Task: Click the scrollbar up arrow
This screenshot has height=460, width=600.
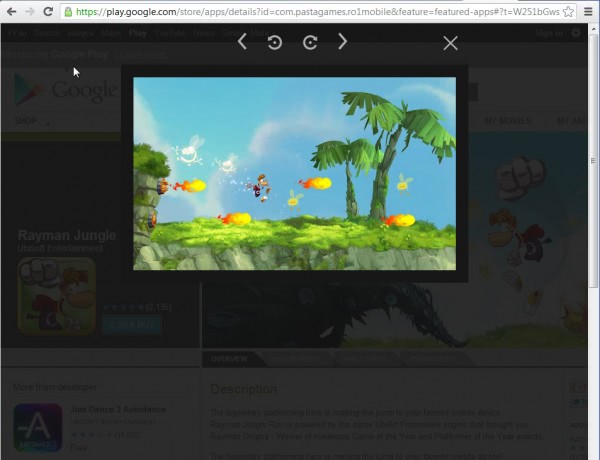Action: (594, 29)
